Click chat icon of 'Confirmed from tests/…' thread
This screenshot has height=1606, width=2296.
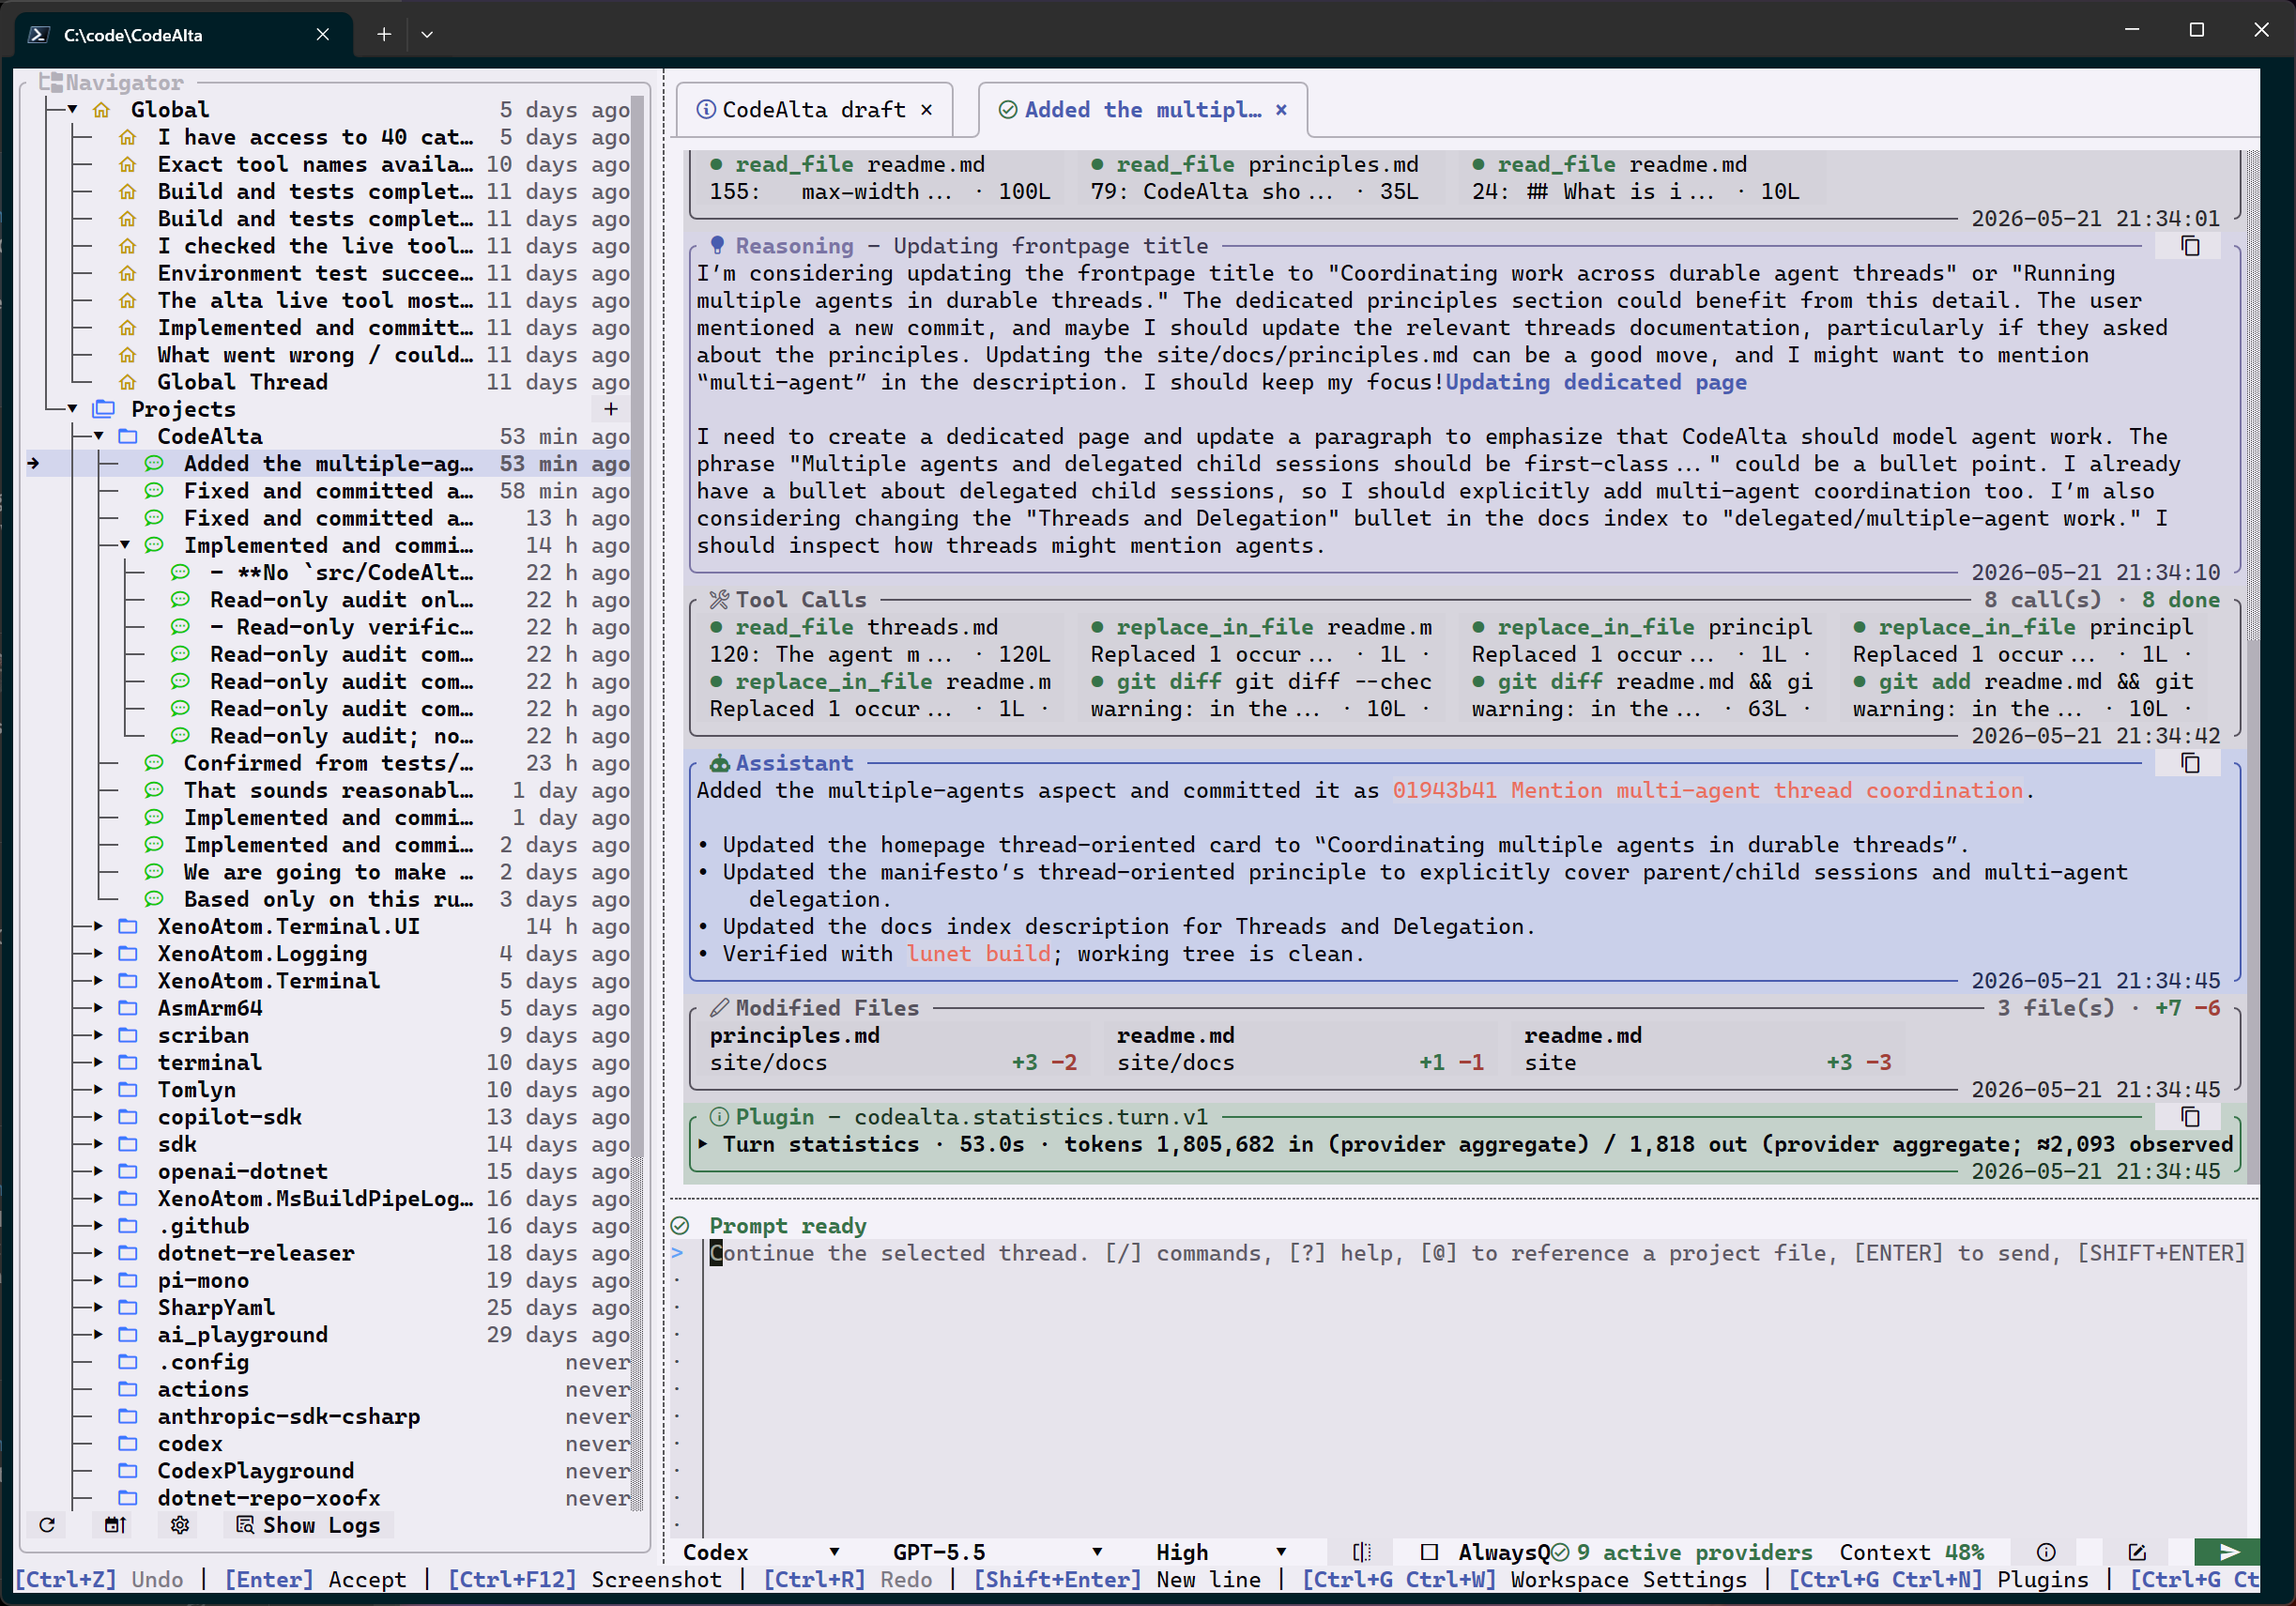154,763
